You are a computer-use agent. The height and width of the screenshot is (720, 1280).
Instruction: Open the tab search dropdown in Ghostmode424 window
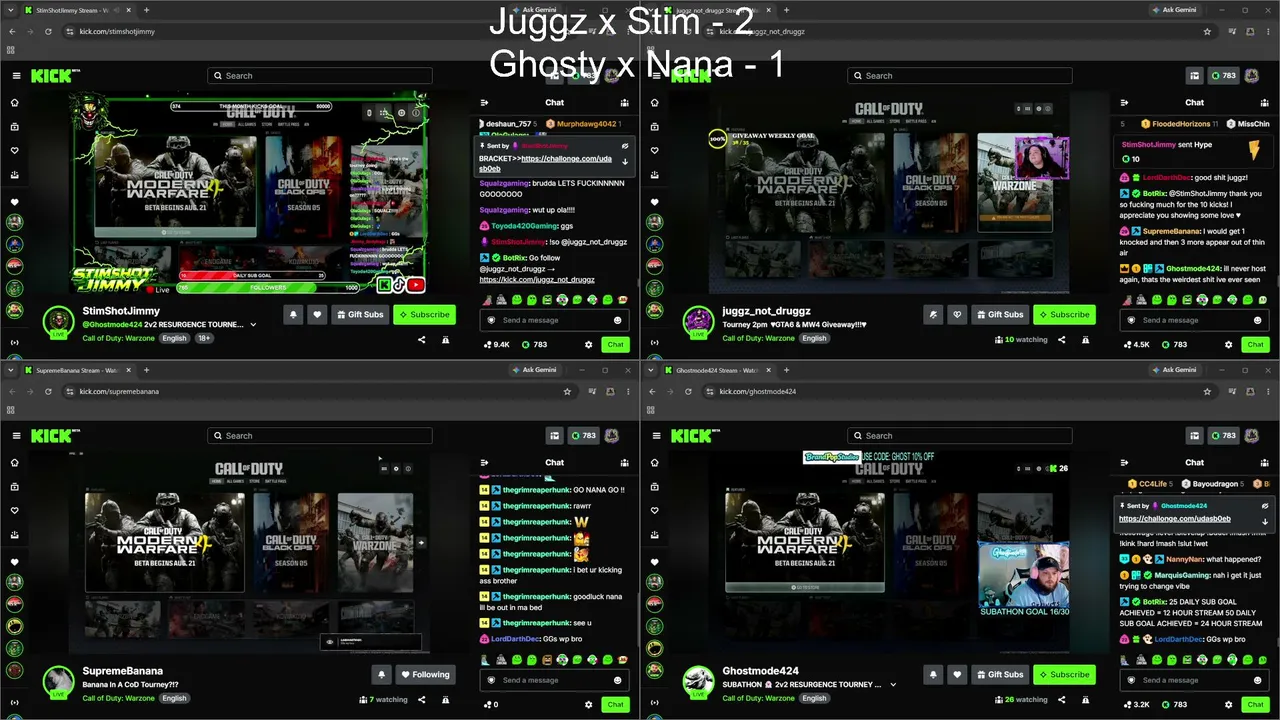pos(652,370)
